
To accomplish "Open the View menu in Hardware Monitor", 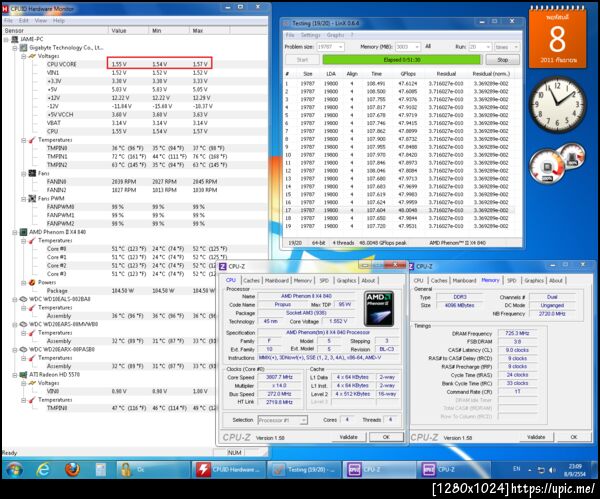I will click(x=41, y=21).
